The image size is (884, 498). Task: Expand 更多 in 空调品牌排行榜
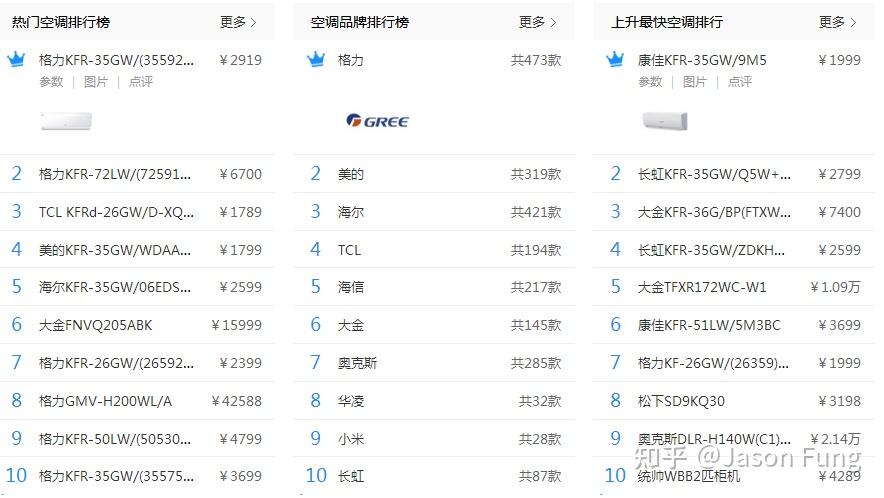pos(537,22)
